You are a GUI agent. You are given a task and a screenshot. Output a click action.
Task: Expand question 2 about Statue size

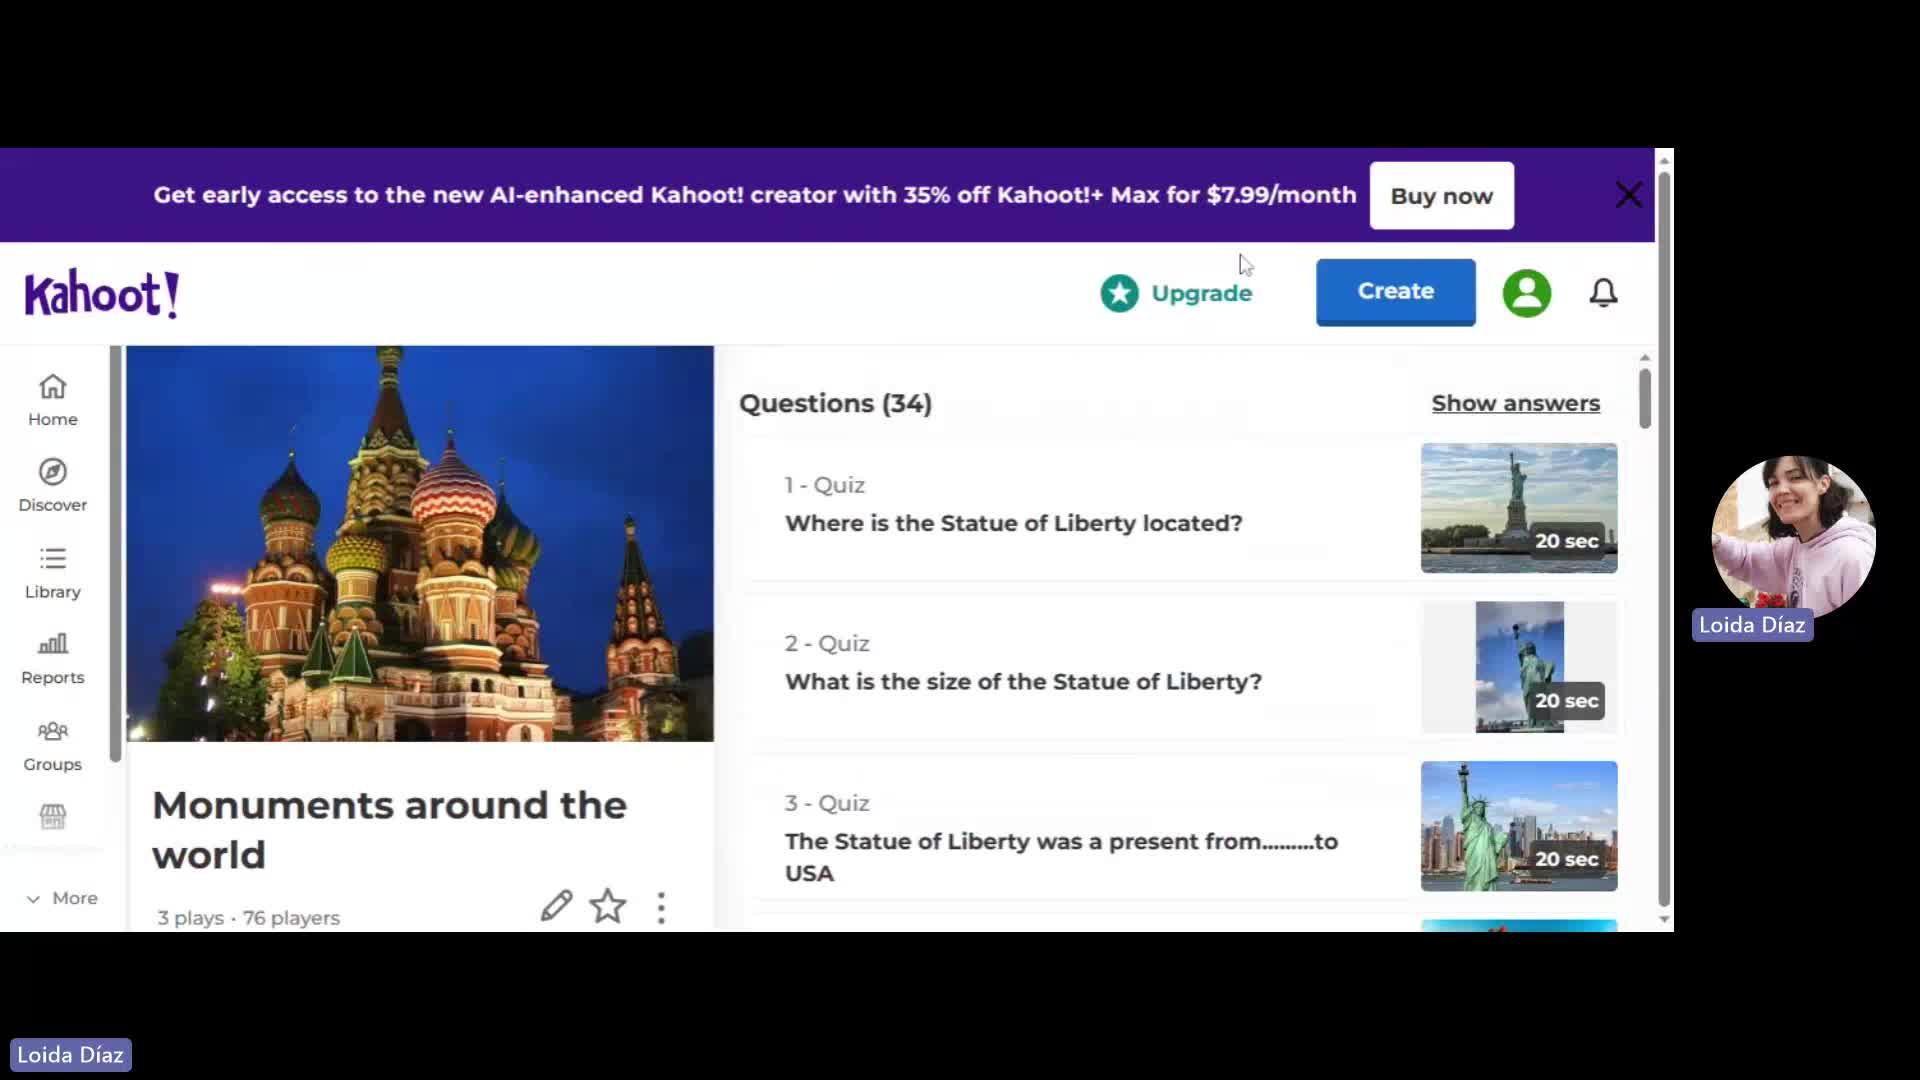click(1022, 681)
